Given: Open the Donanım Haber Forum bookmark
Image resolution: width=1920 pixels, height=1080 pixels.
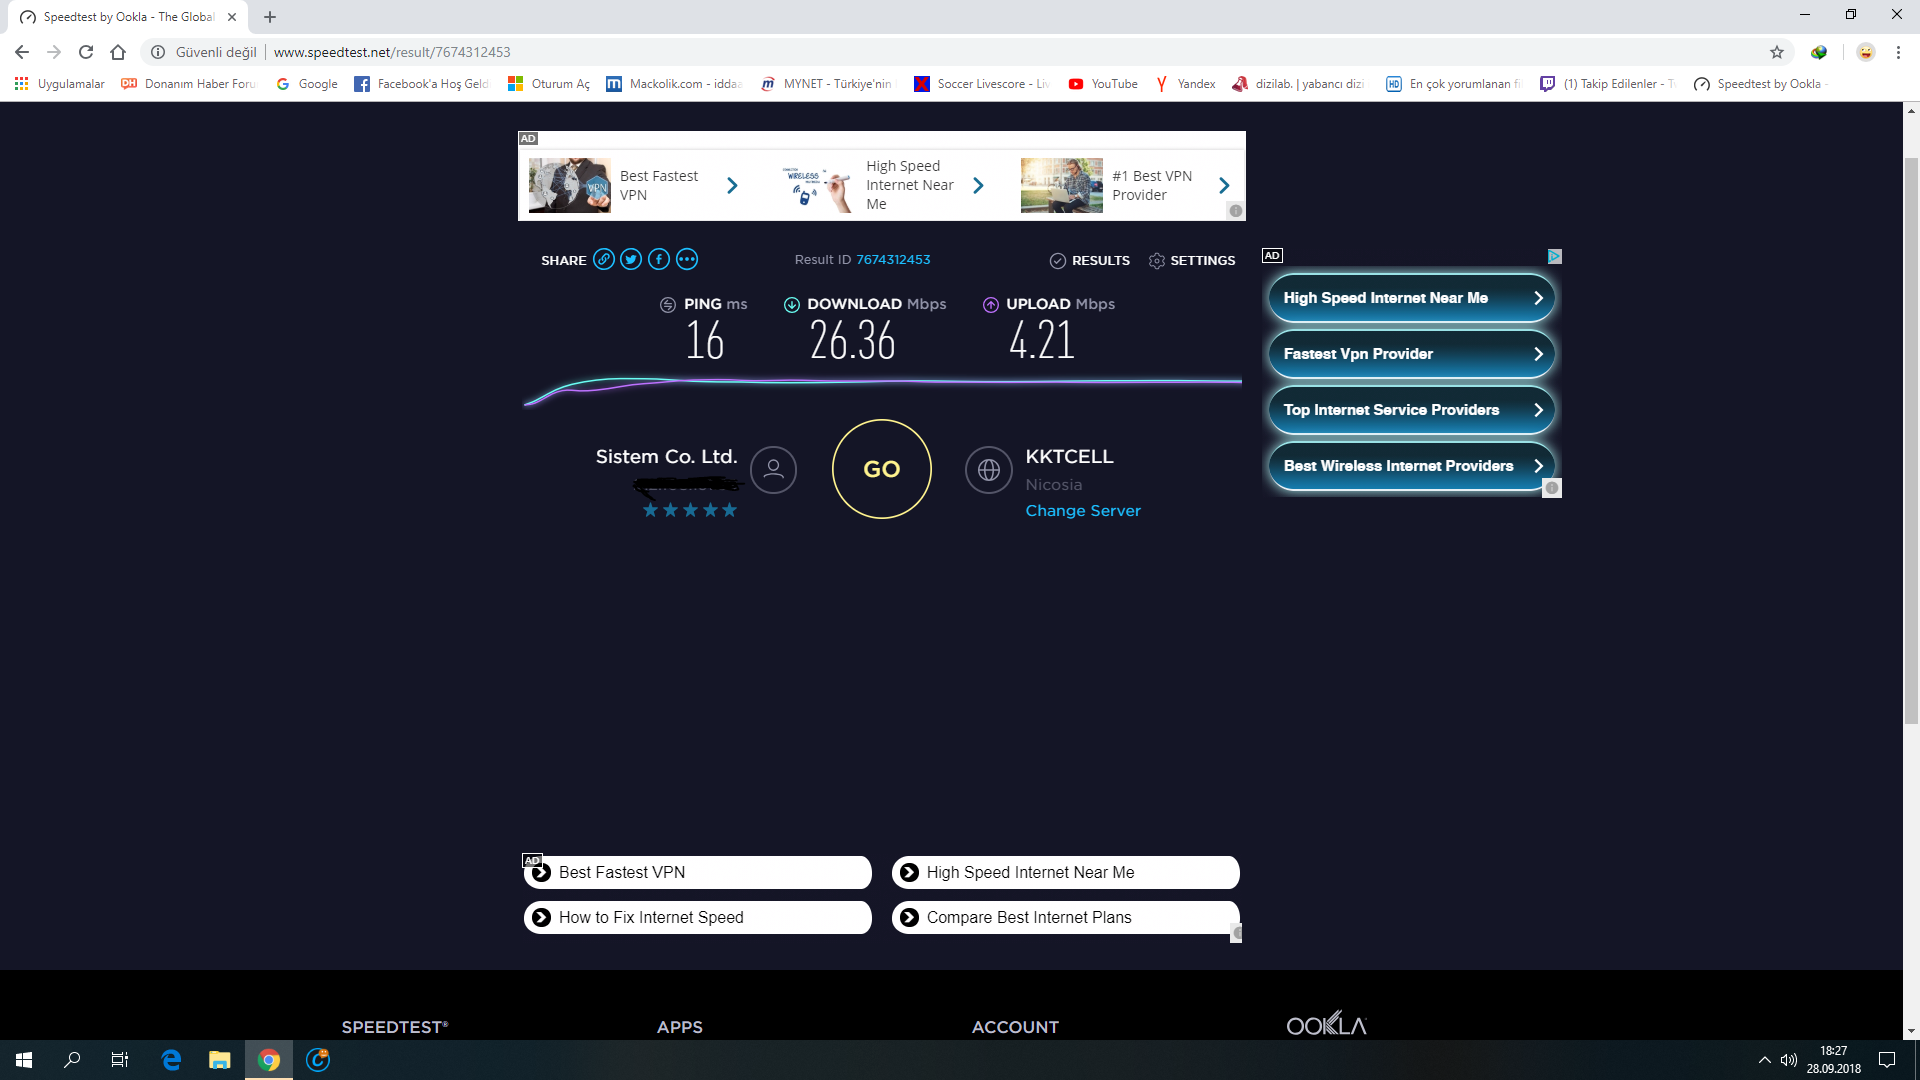Looking at the screenshot, I should (x=188, y=84).
